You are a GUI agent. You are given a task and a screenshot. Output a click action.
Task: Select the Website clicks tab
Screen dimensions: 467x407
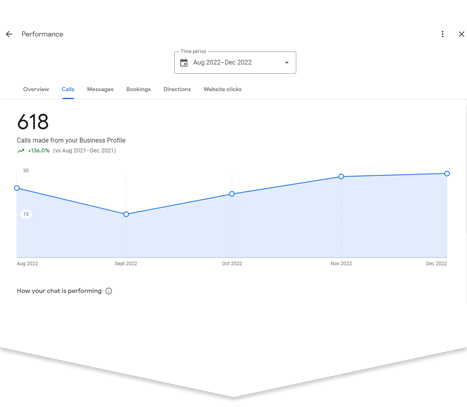click(223, 89)
